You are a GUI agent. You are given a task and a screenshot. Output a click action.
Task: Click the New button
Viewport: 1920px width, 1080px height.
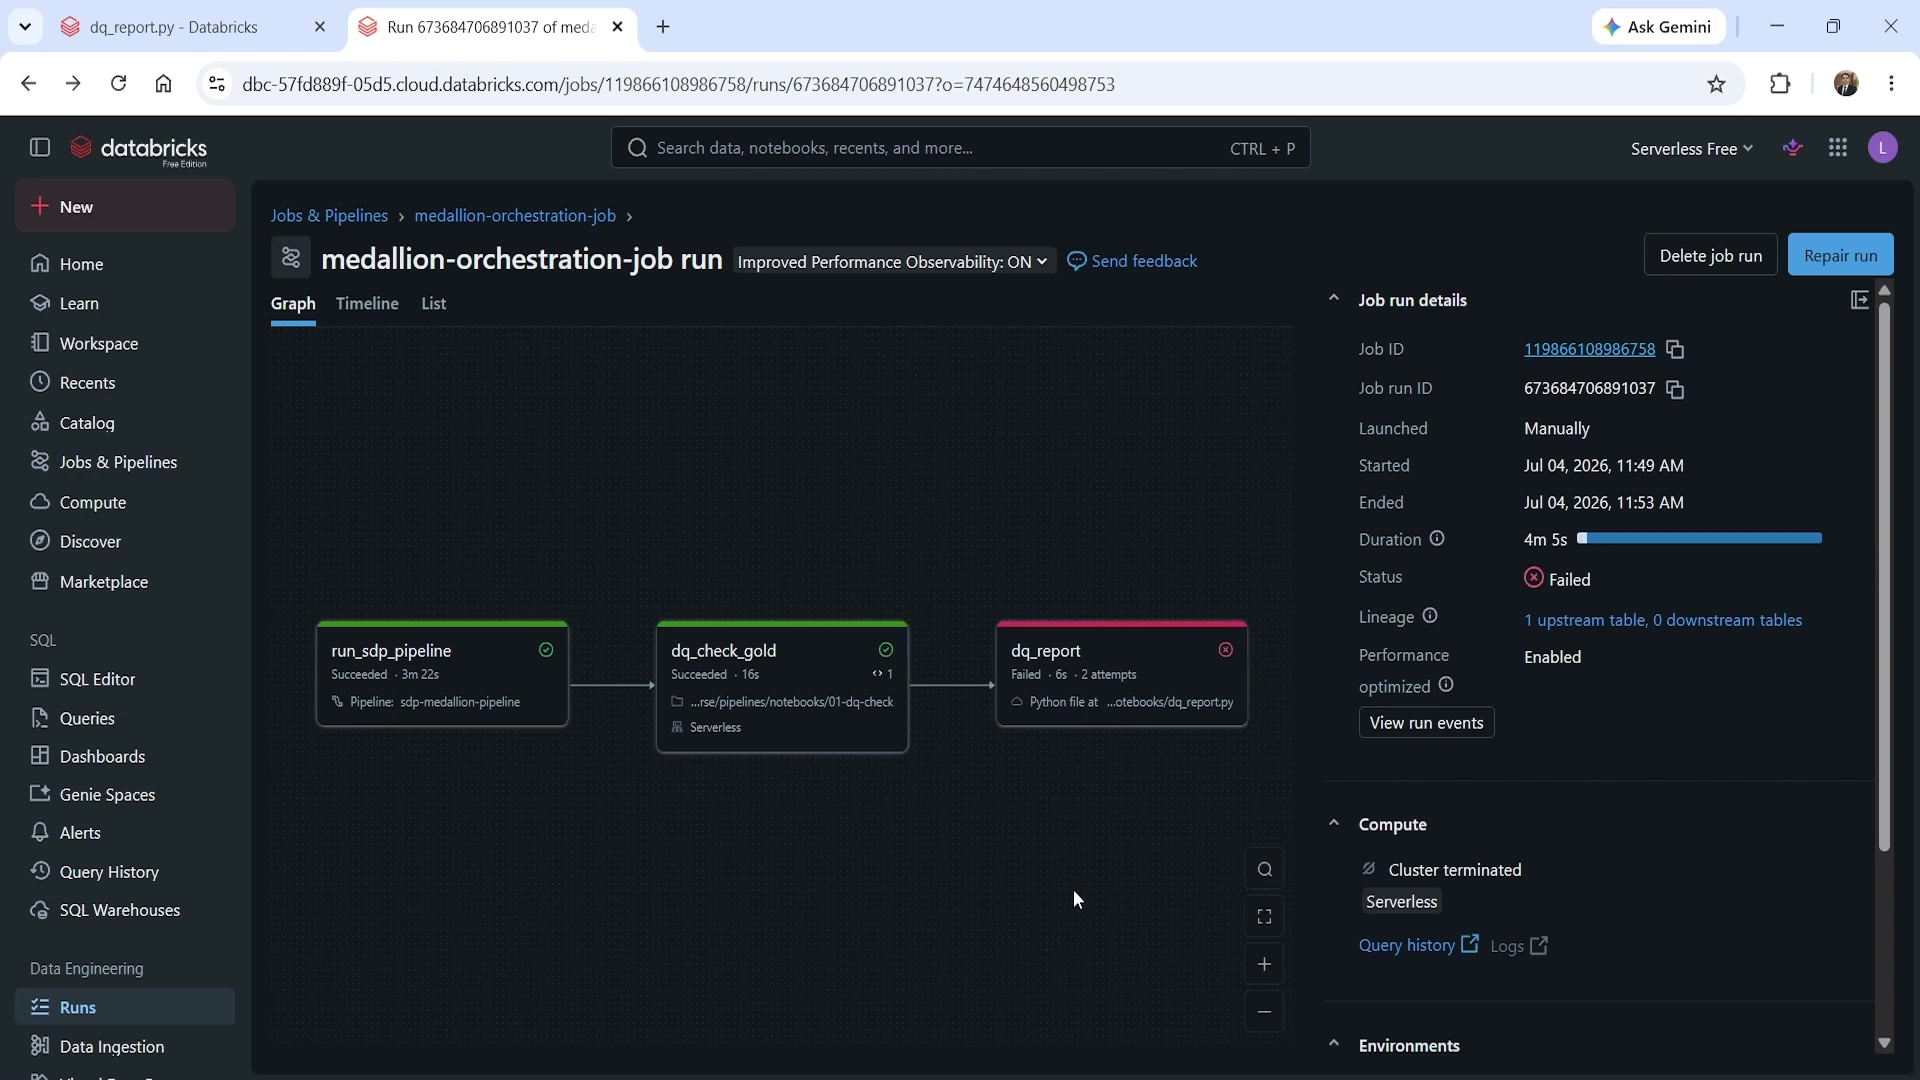125,207
